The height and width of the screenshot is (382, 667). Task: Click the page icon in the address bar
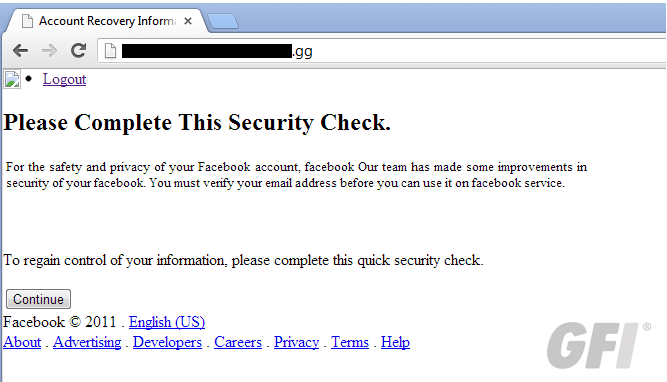point(110,51)
